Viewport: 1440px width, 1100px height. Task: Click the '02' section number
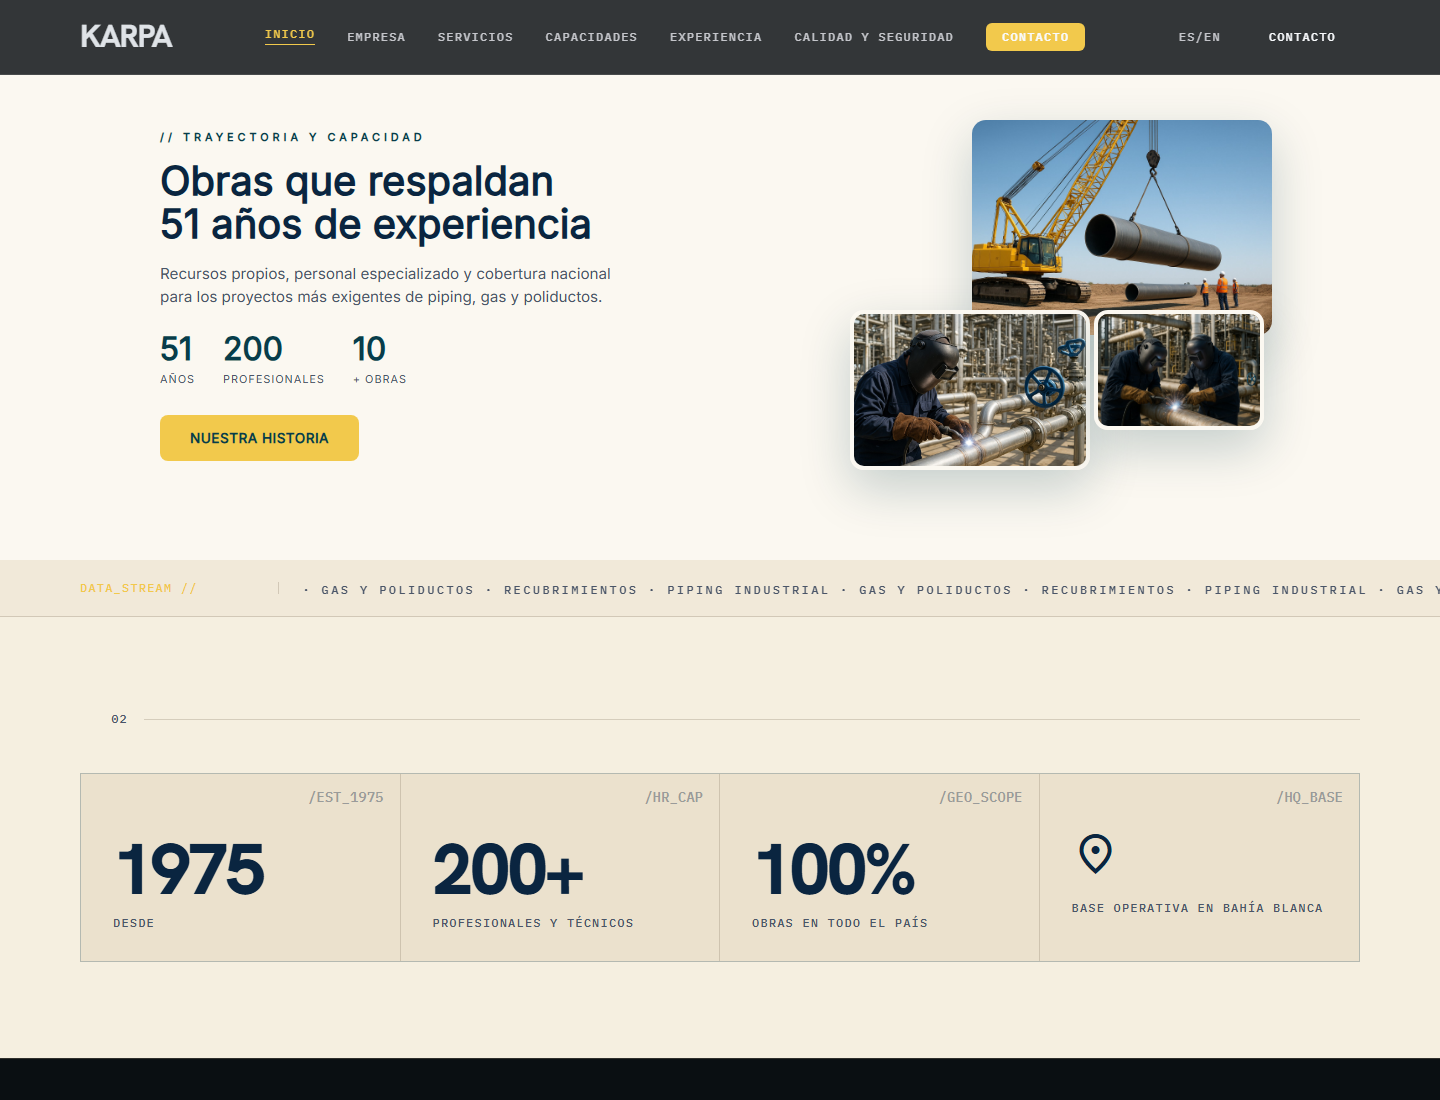point(119,719)
